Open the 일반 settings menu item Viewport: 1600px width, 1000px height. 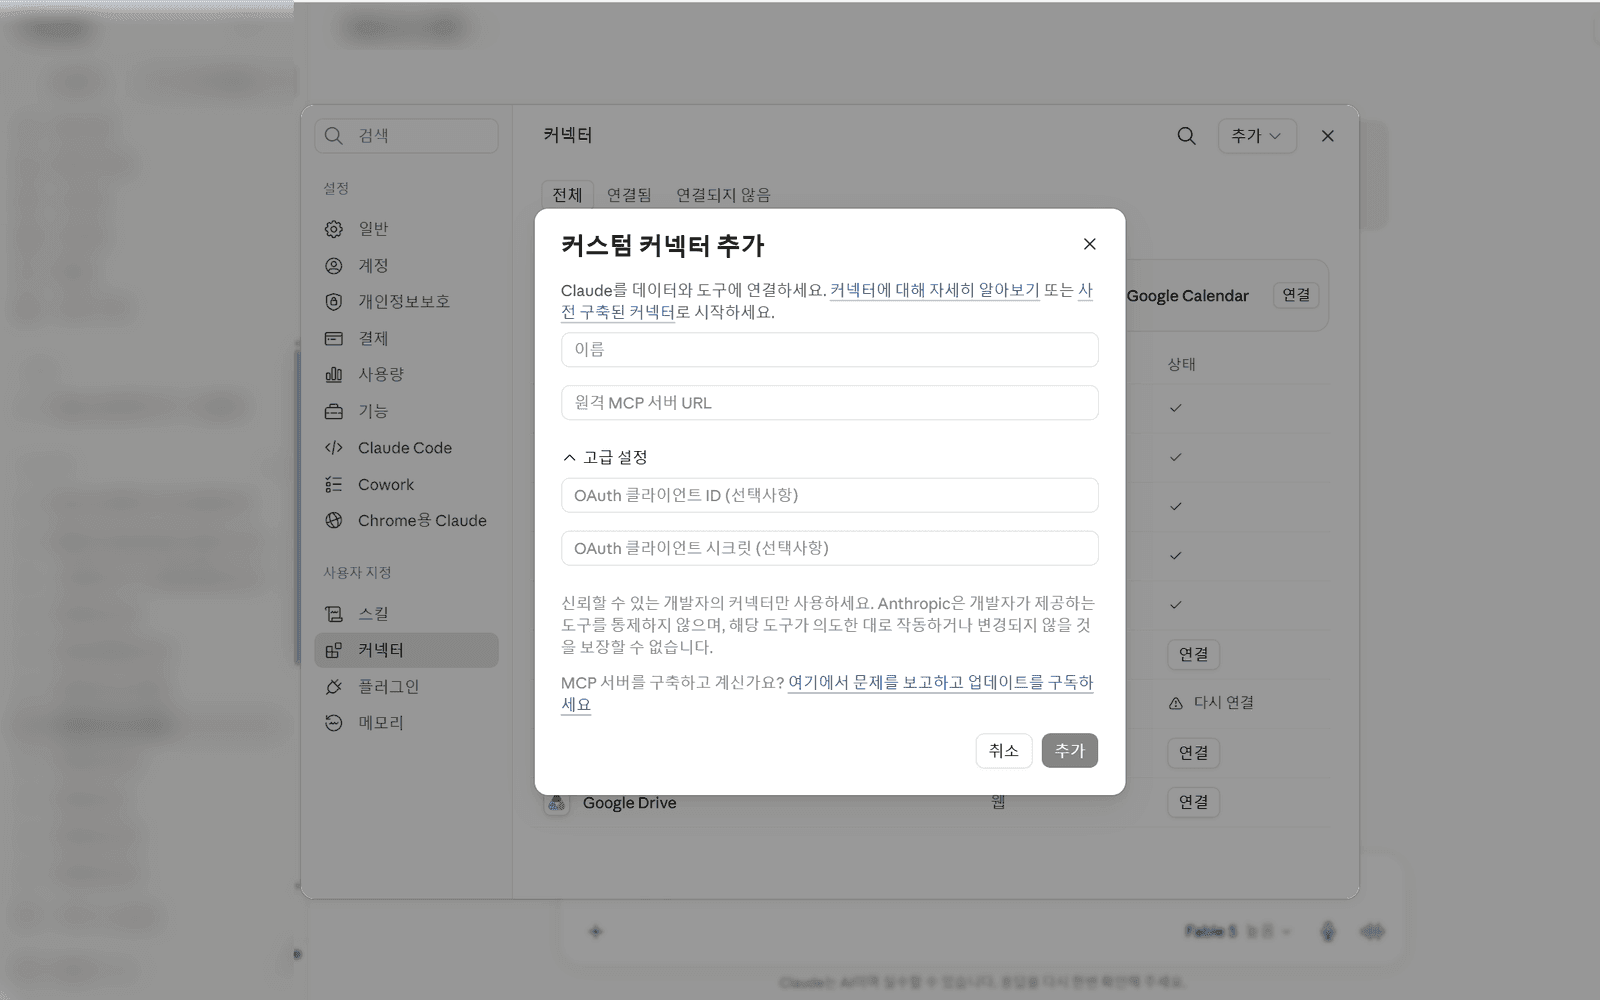click(x=406, y=229)
